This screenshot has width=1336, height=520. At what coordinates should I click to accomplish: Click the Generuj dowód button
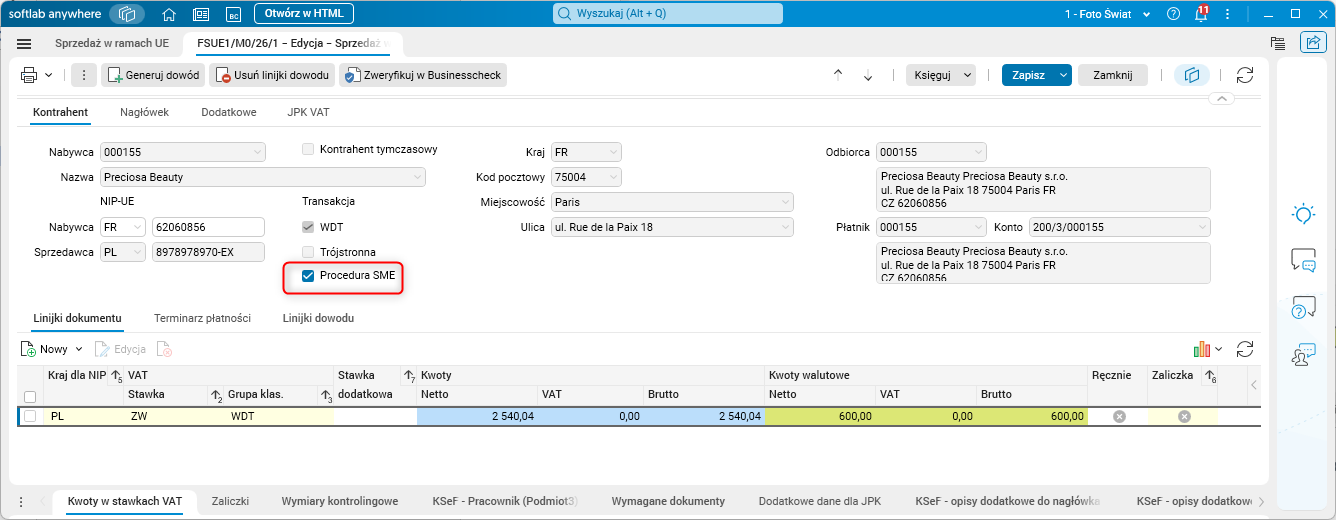[x=153, y=75]
